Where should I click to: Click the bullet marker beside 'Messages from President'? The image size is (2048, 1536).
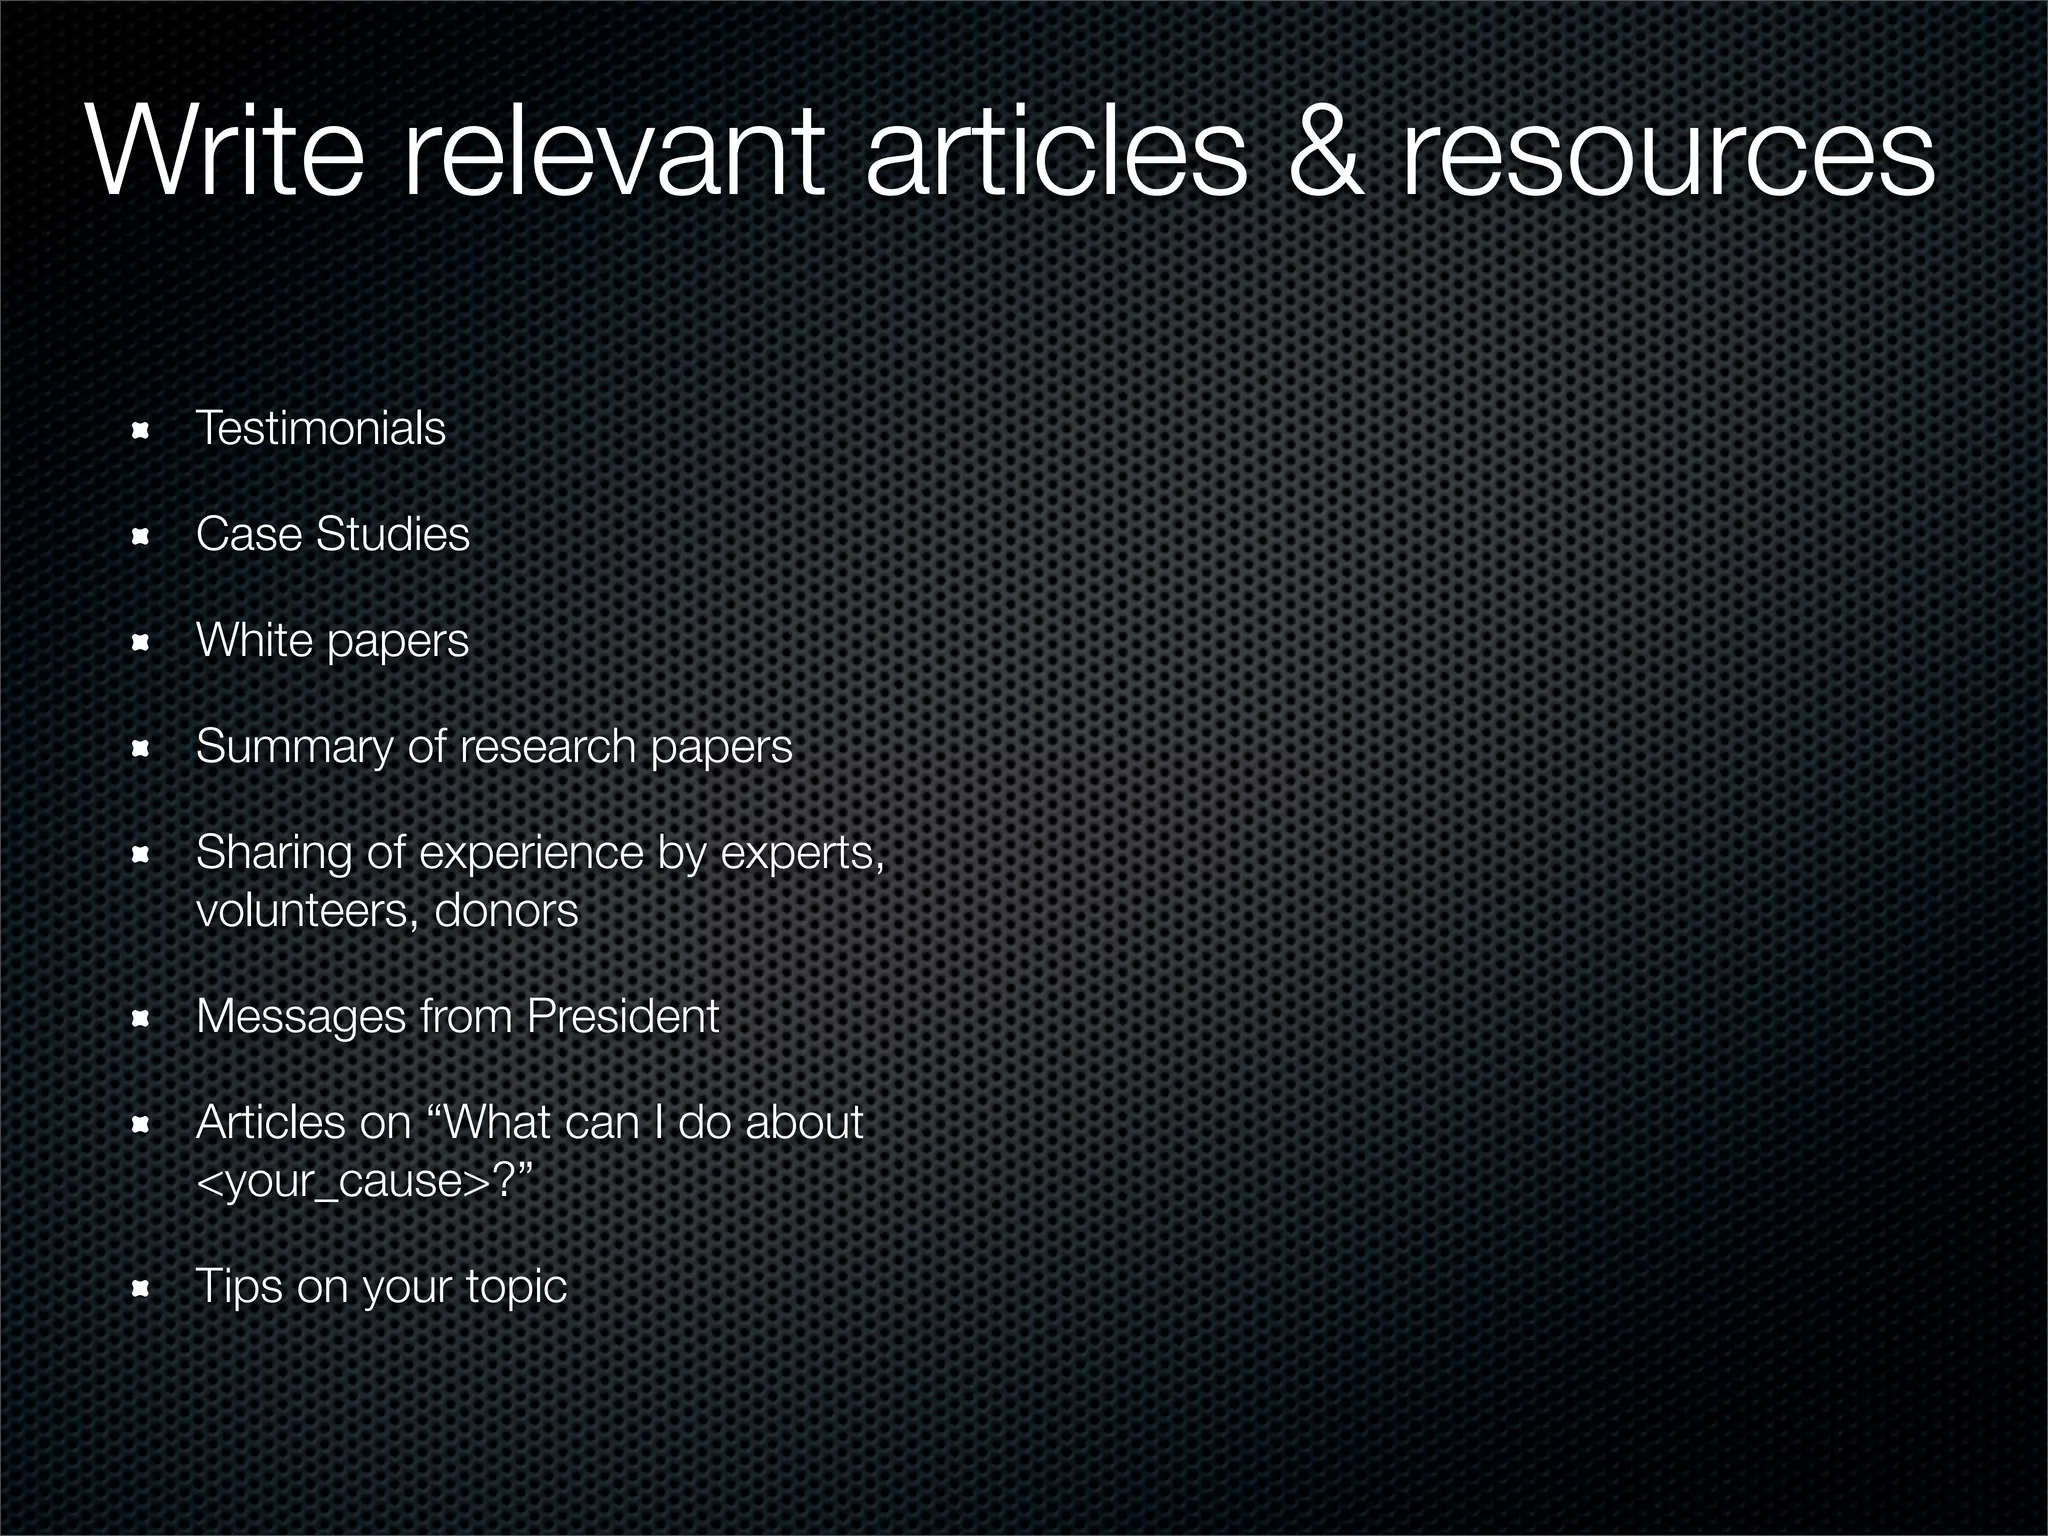[141, 1020]
